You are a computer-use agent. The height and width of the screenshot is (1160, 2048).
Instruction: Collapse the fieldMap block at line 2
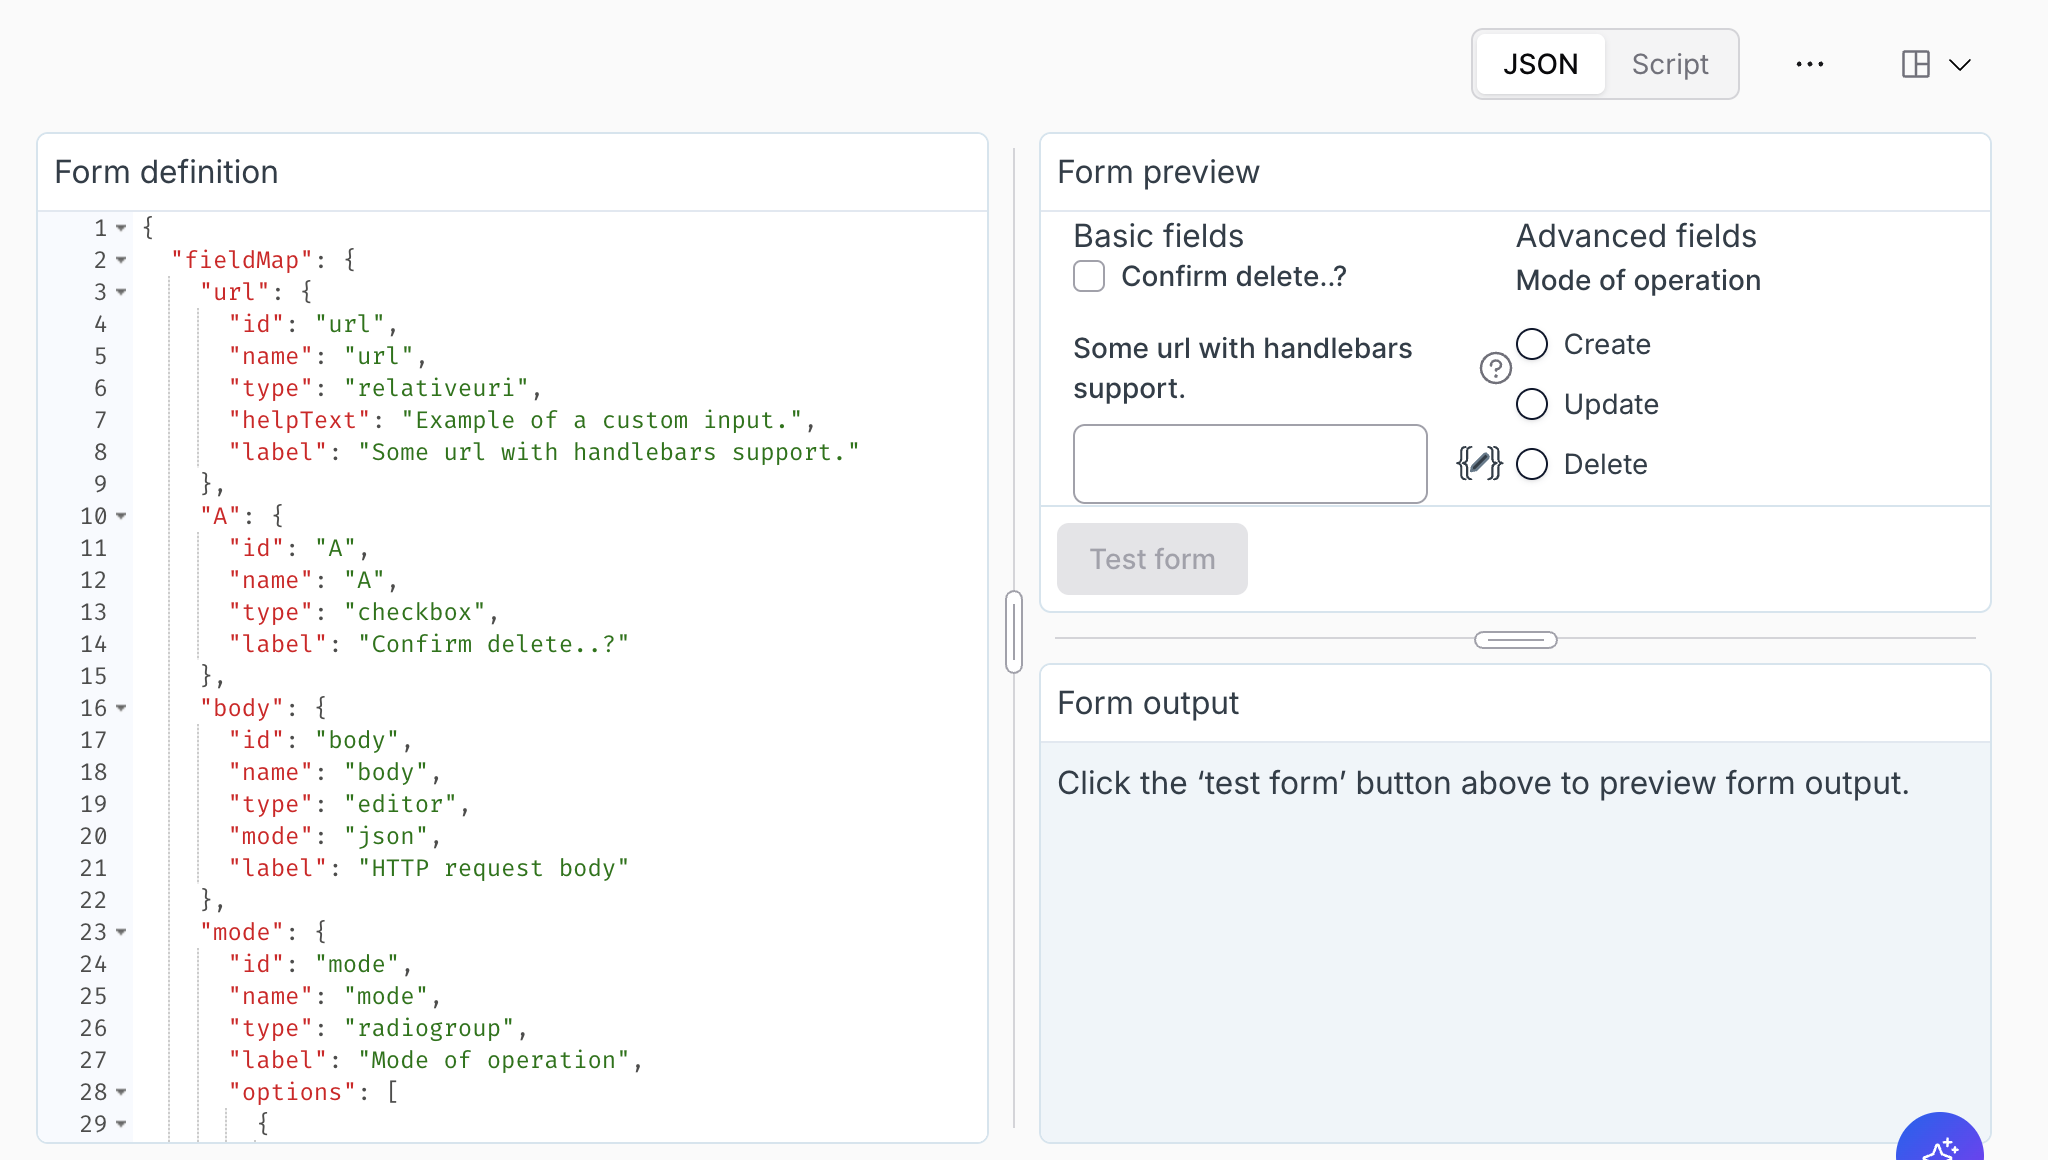(x=121, y=260)
